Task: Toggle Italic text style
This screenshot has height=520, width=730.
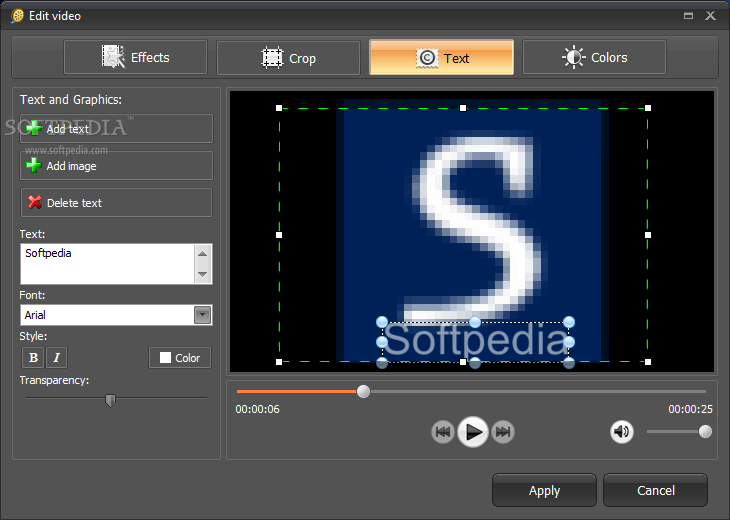Action: [x=56, y=358]
